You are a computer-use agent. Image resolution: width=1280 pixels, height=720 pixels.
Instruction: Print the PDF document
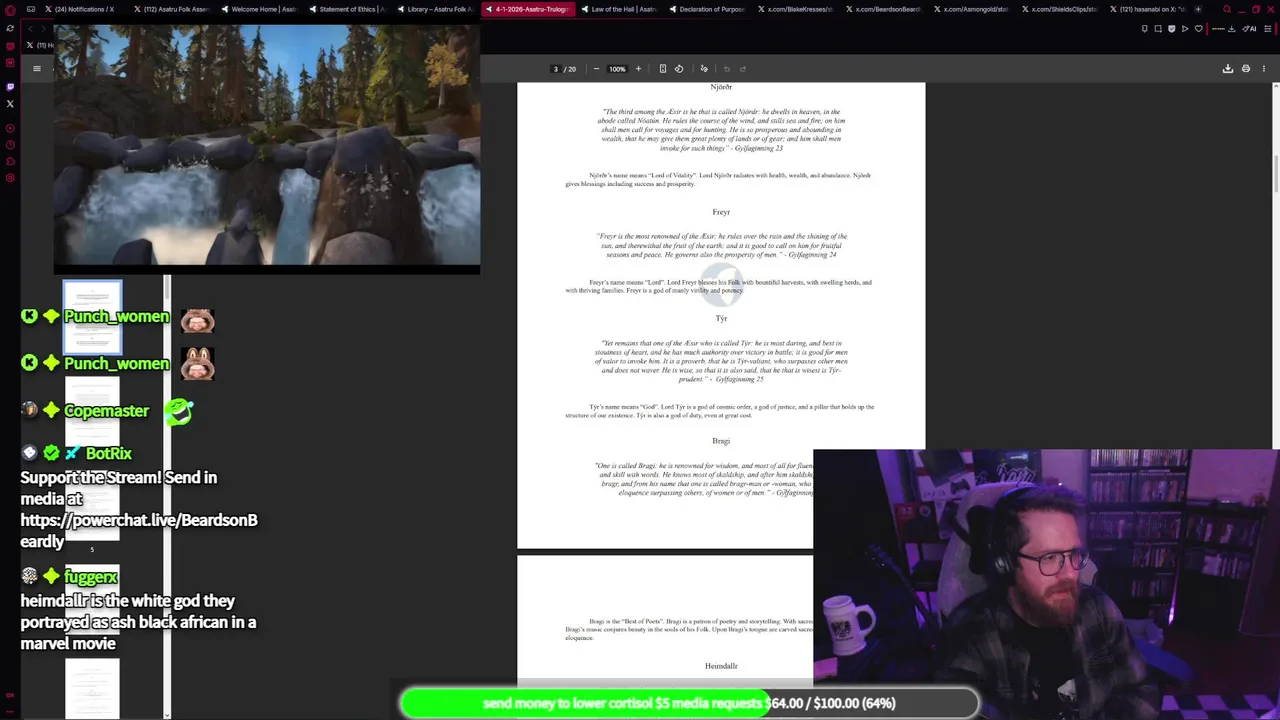1246,69
